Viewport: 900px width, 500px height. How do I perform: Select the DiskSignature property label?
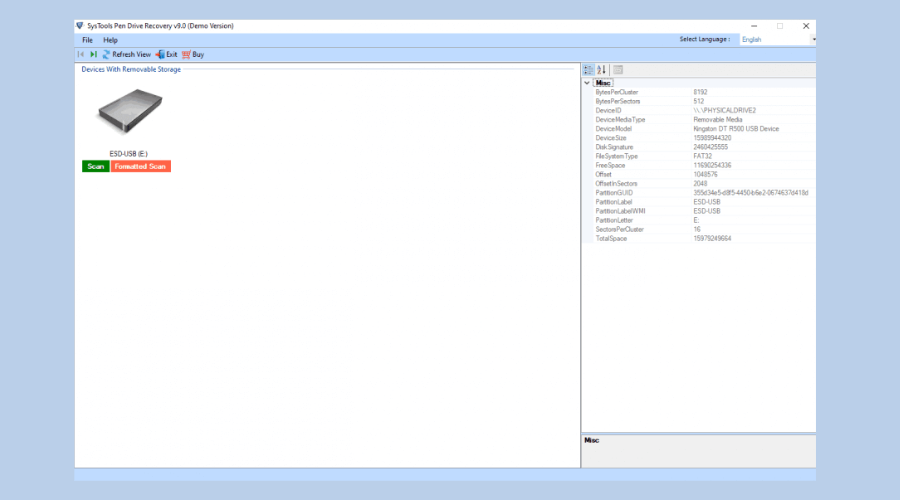[614, 147]
